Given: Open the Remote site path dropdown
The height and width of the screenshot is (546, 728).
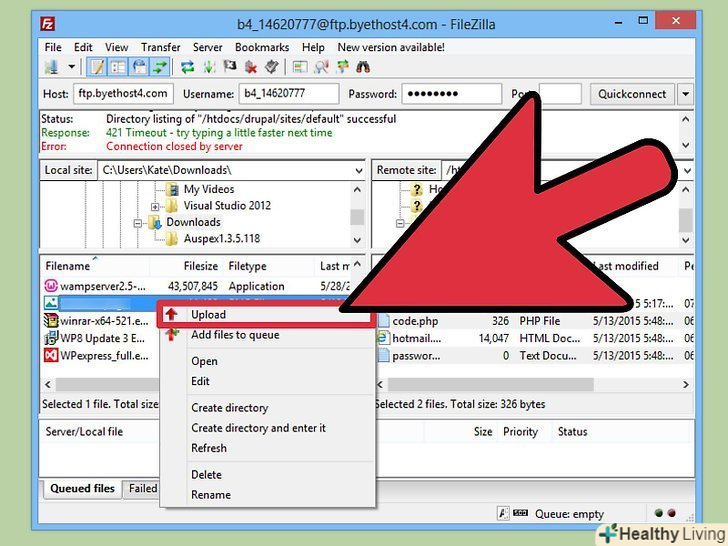Looking at the screenshot, I should pos(687,170).
